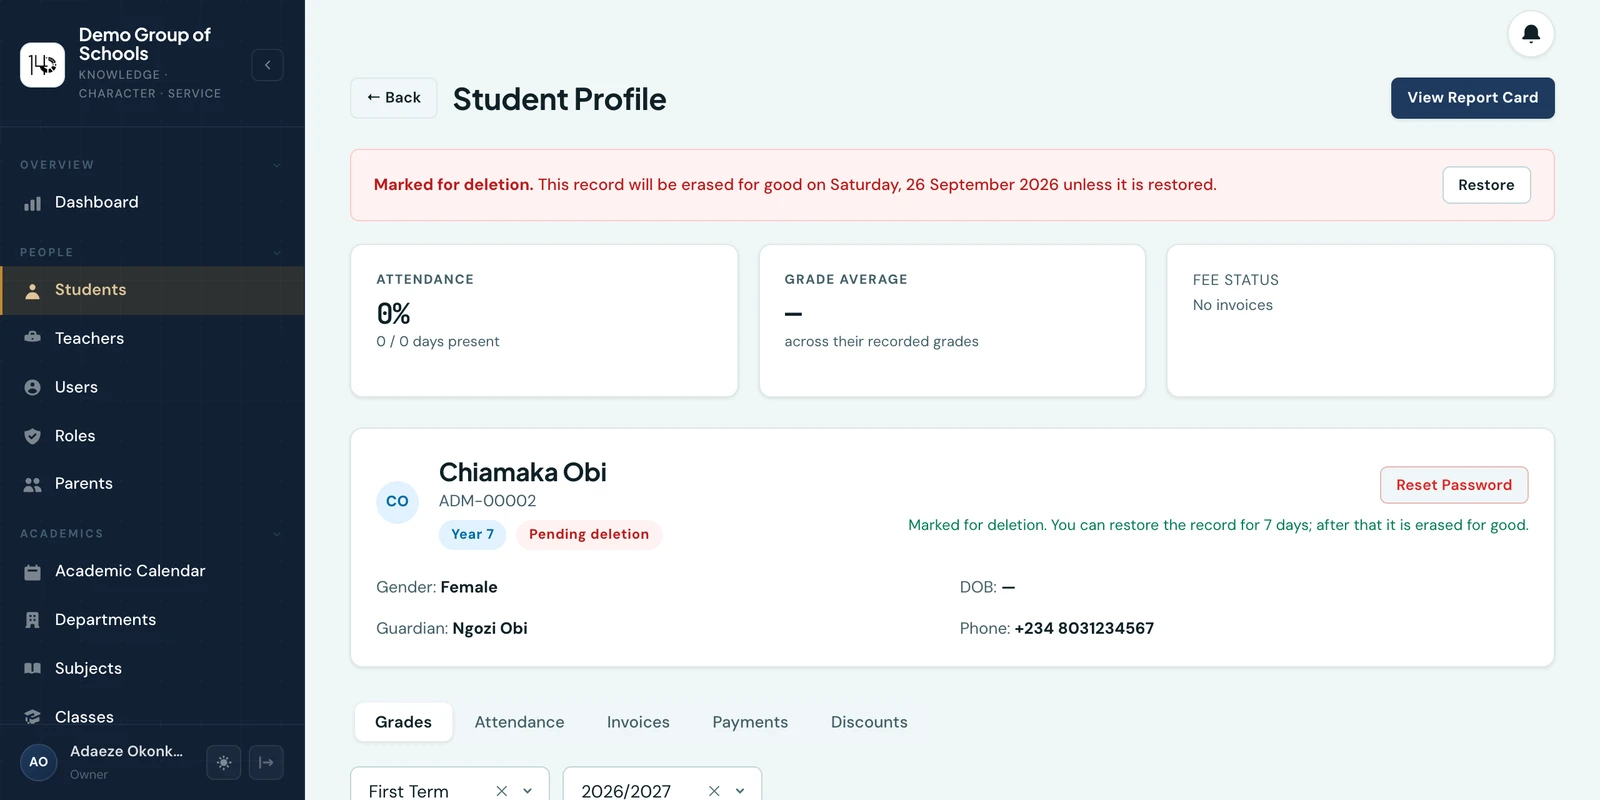This screenshot has height=800, width=1600.
Task: Click the Reset Password button
Action: pyautogui.click(x=1454, y=485)
